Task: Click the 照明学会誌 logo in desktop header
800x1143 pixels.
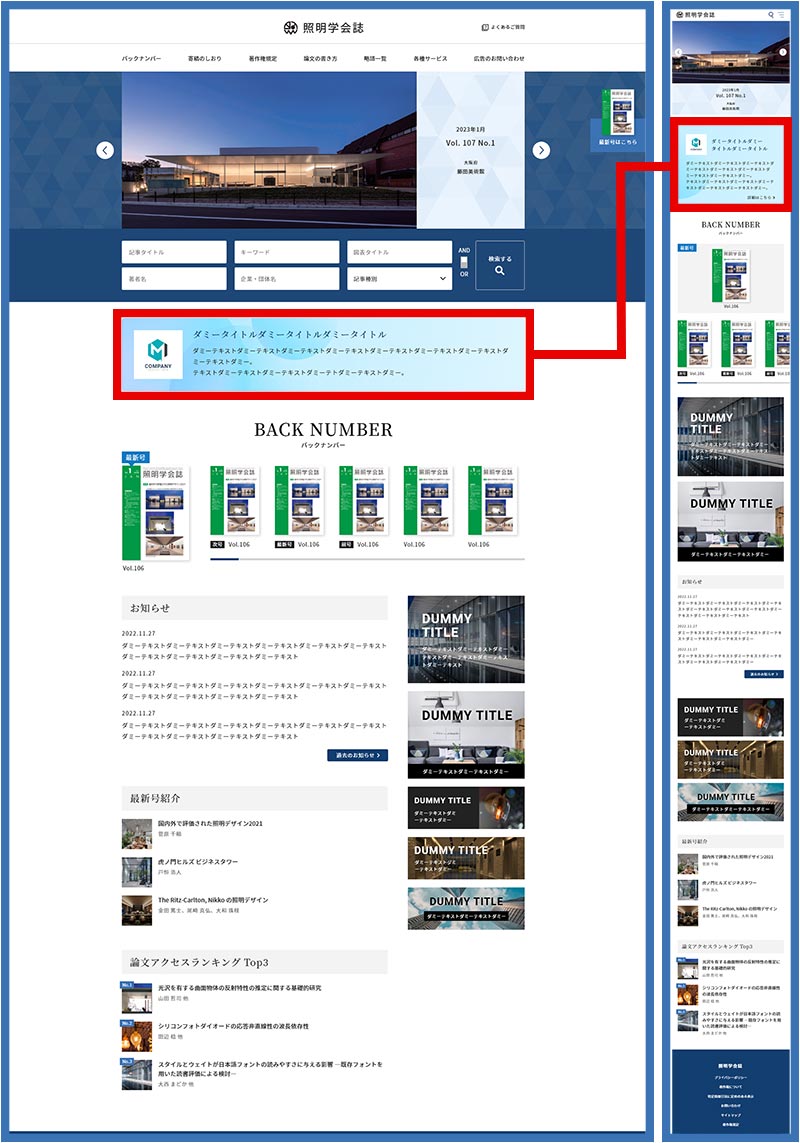Action: tap(323, 28)
